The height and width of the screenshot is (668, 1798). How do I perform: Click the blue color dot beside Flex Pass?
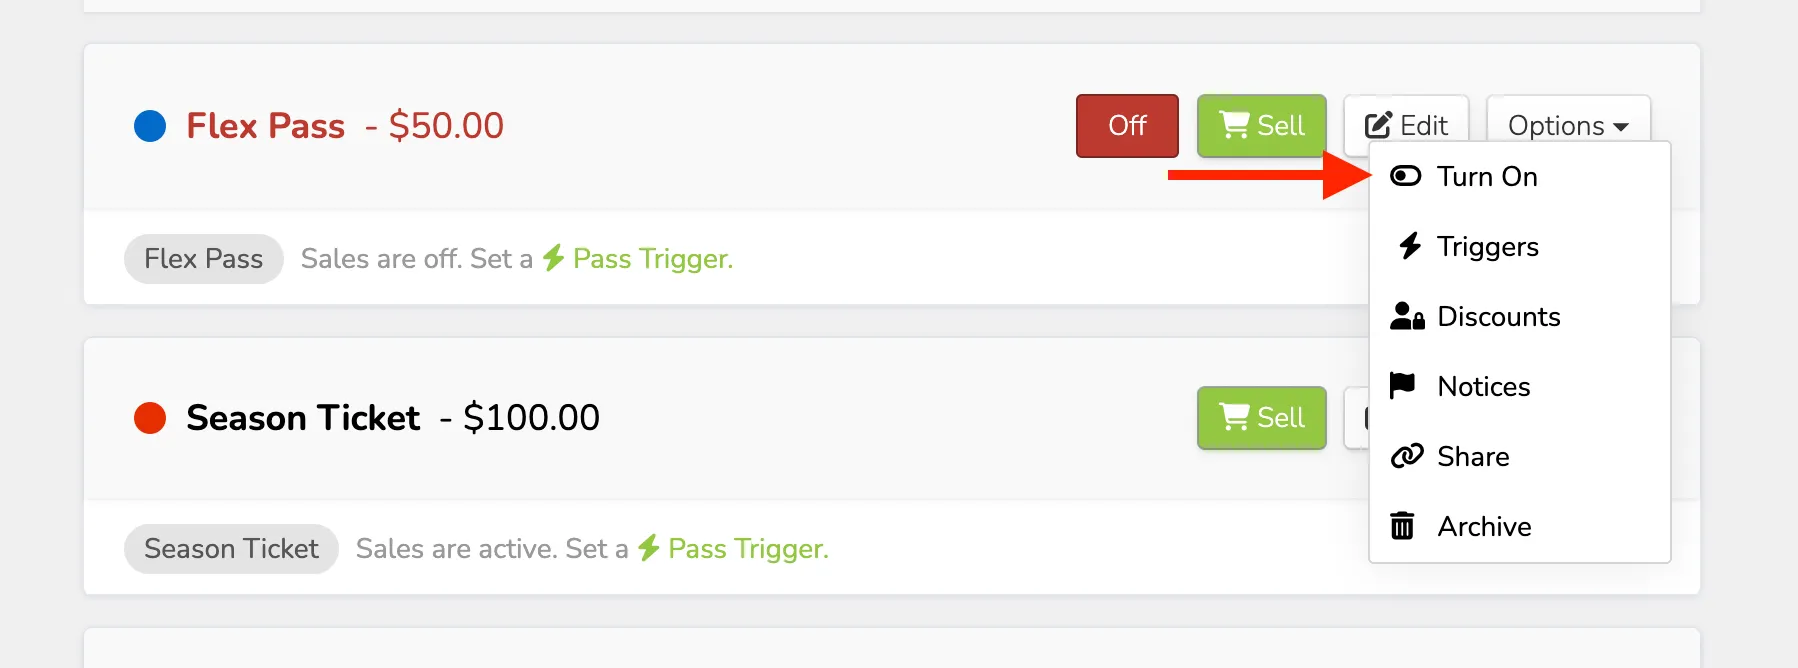tap(150, 126)
